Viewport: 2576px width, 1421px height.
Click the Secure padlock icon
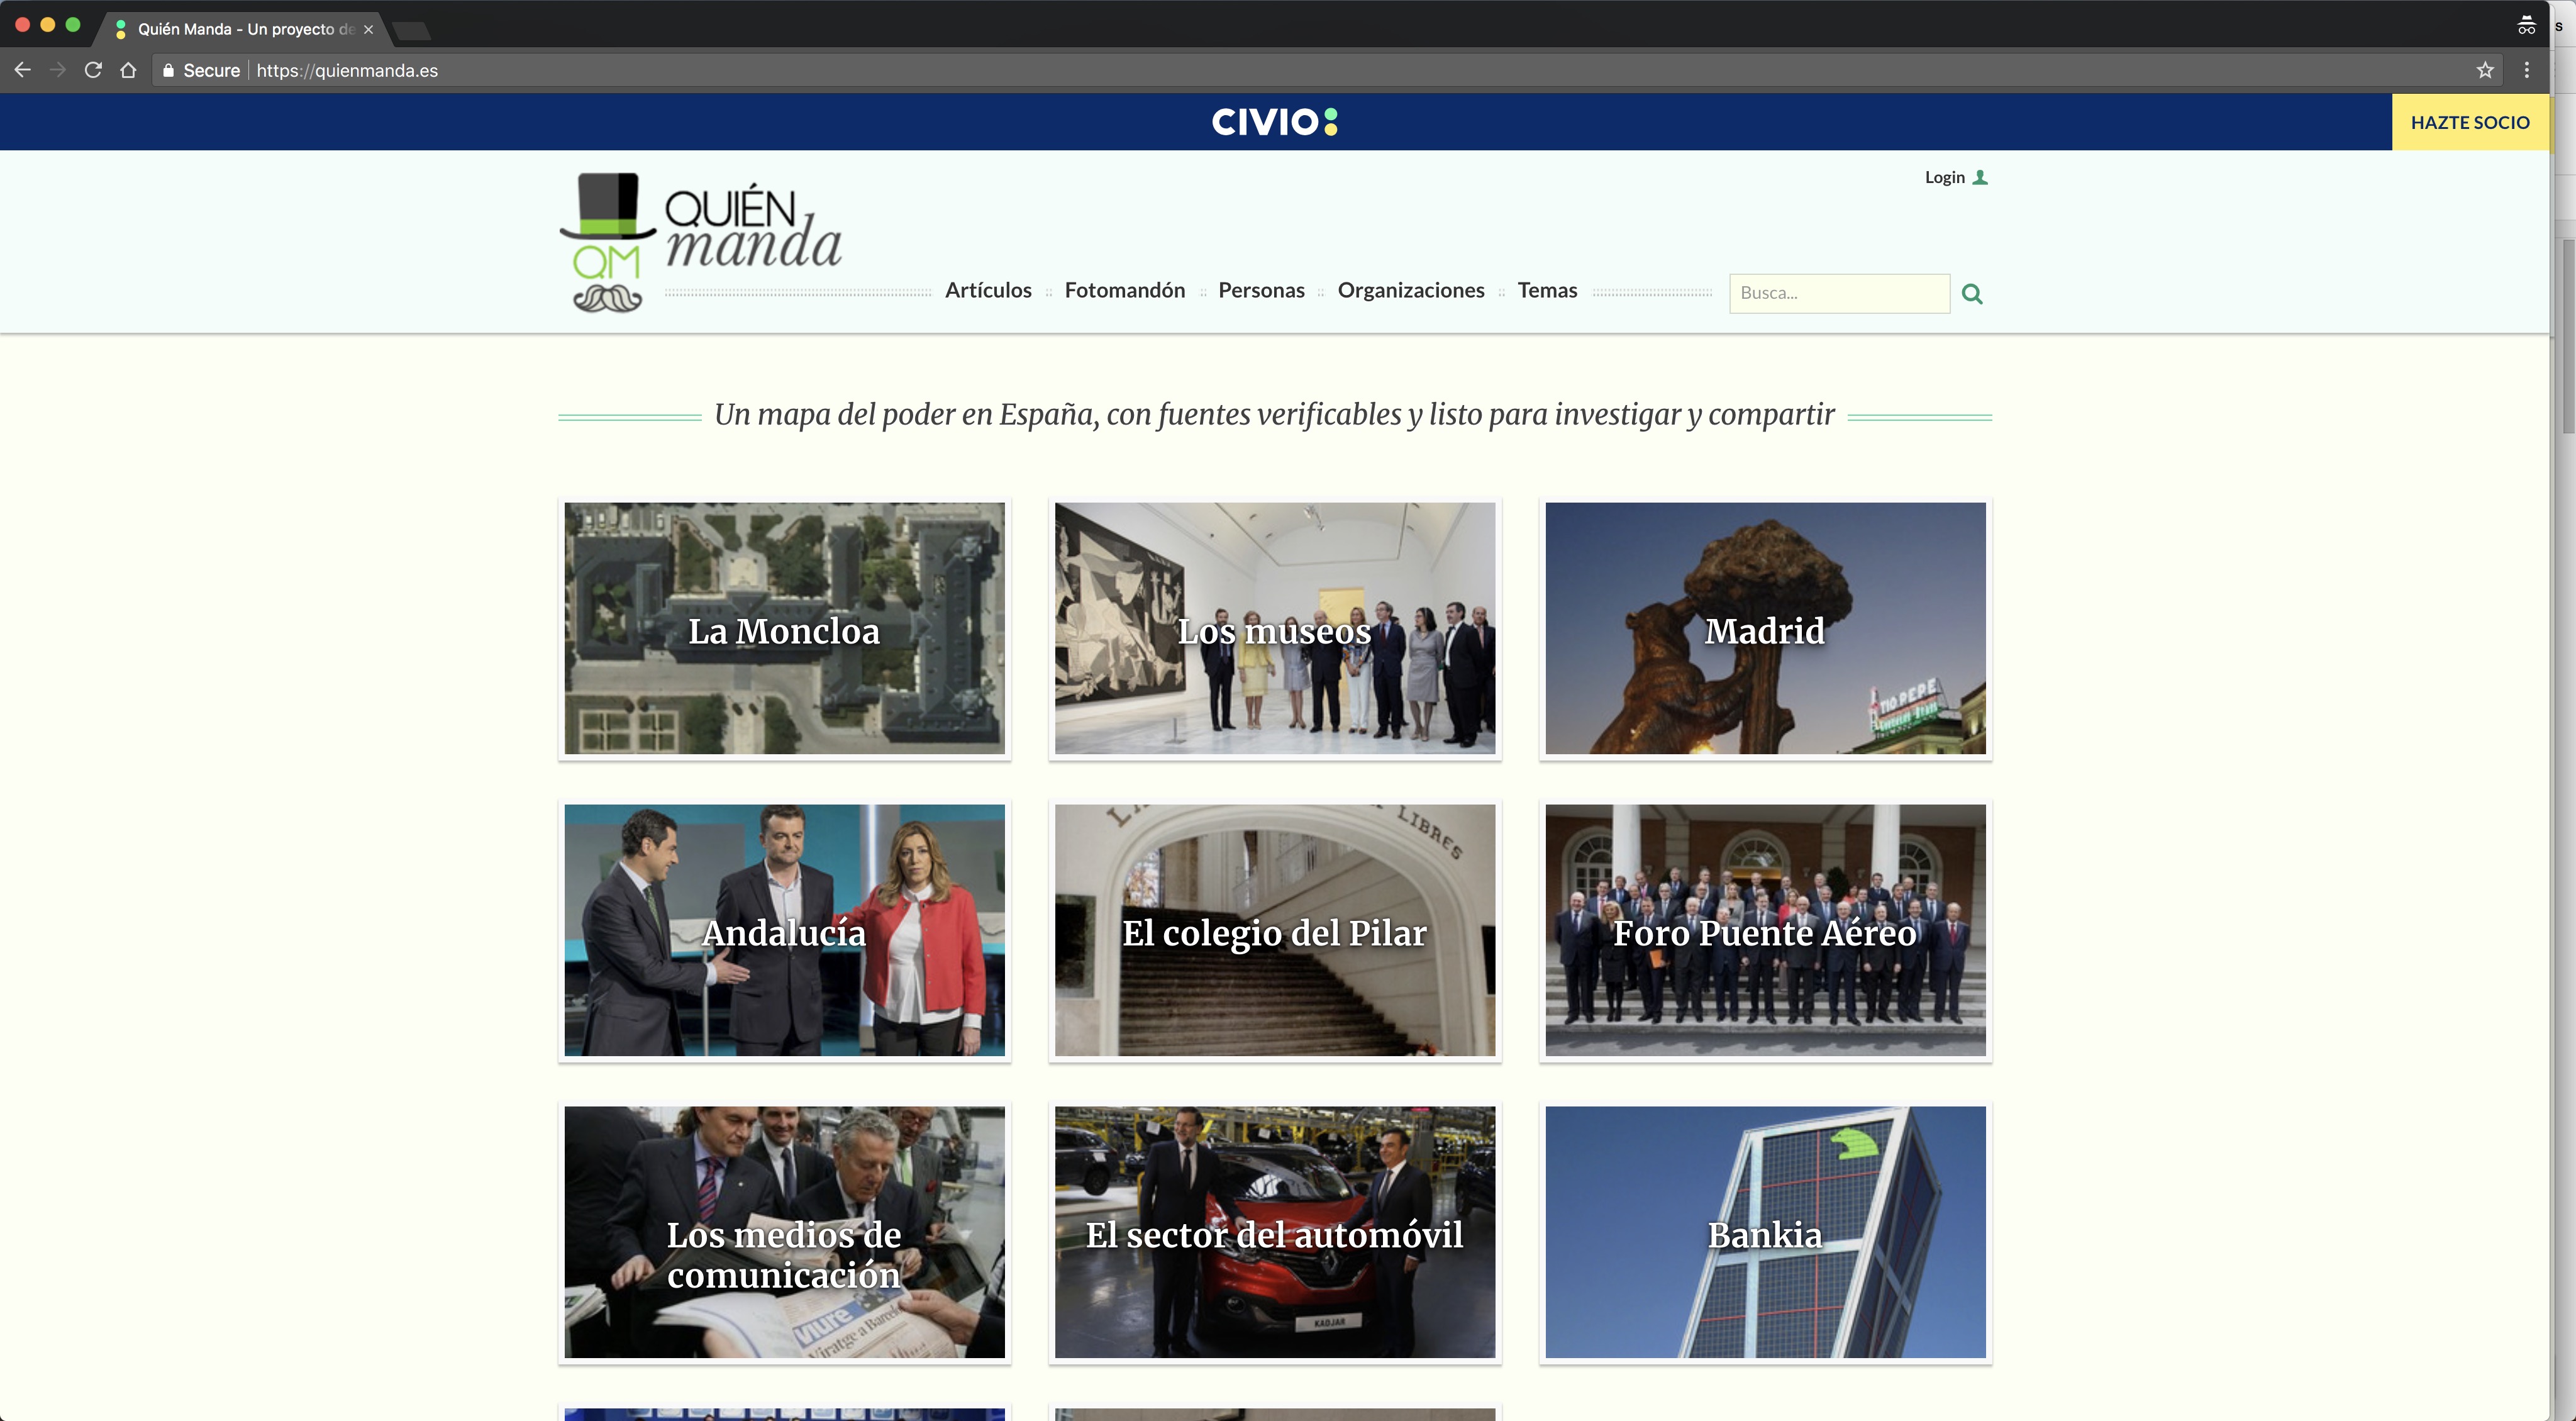[168, 70]
